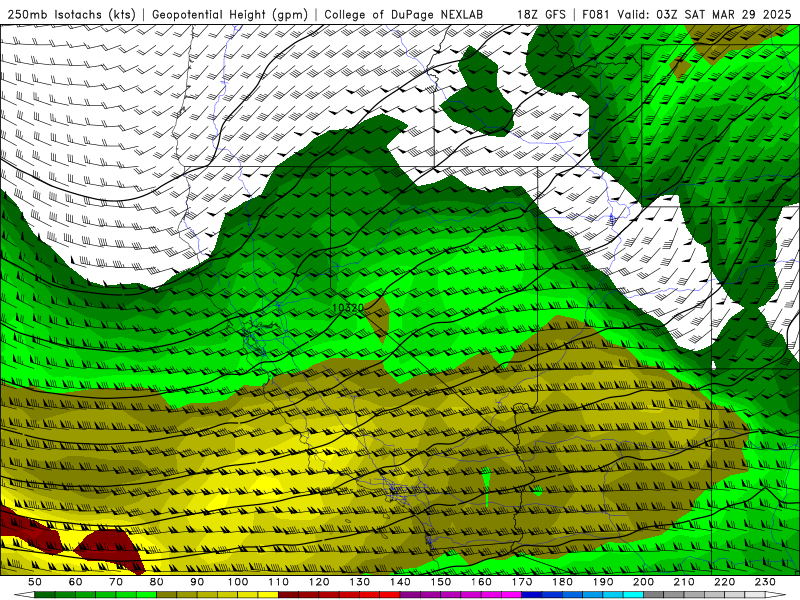Click the '100' value on the legend scale
The image size is (800, 600).
pos(238,582)
